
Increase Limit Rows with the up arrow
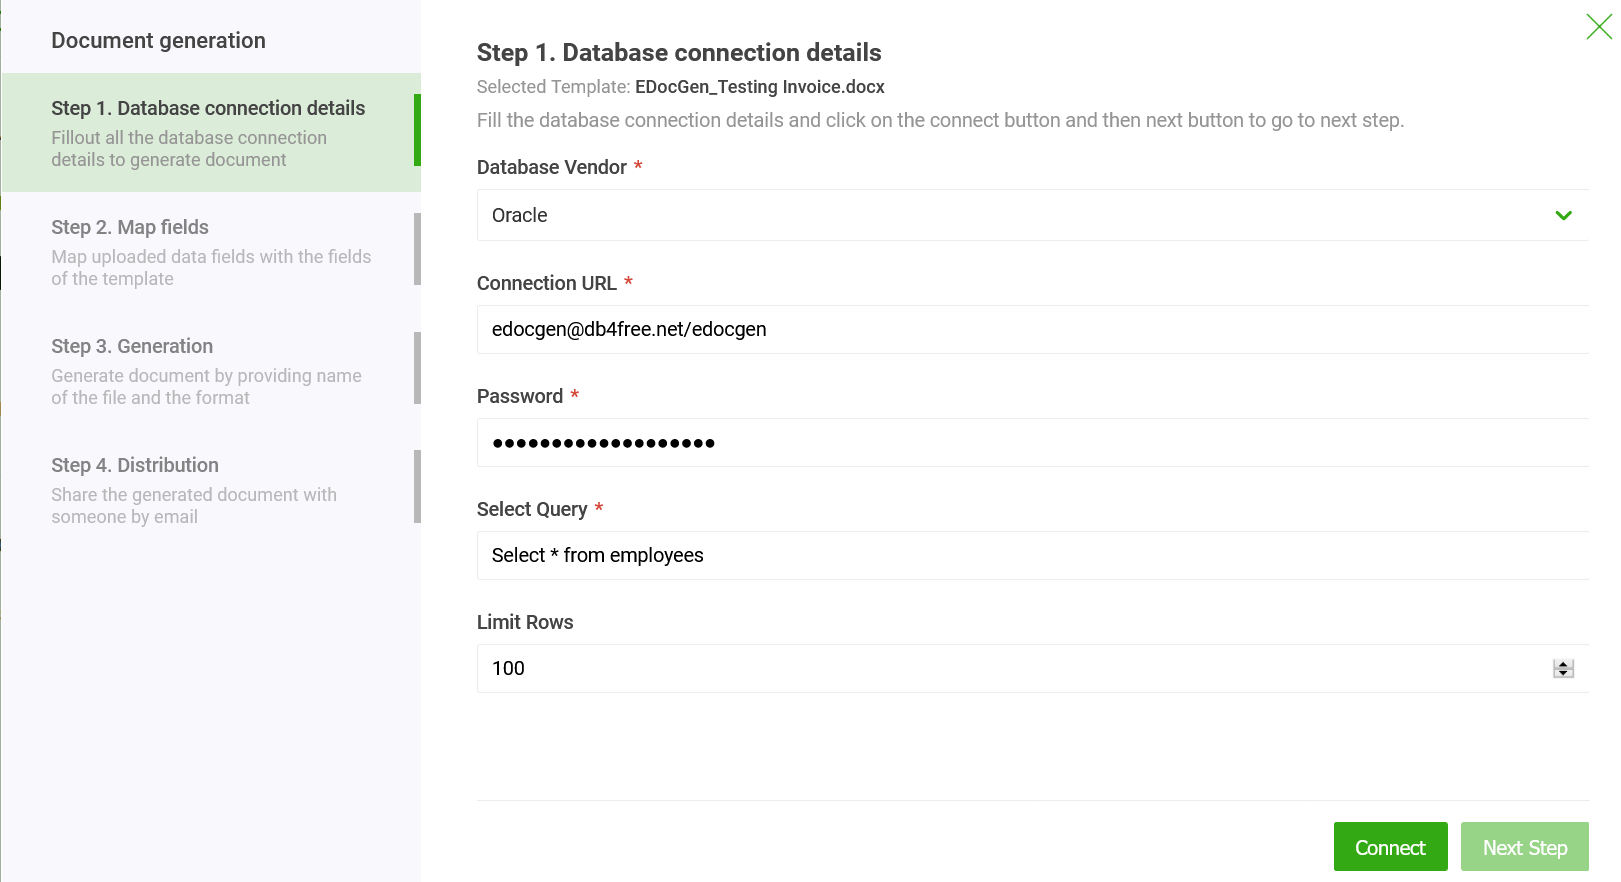pos(1563,664)
